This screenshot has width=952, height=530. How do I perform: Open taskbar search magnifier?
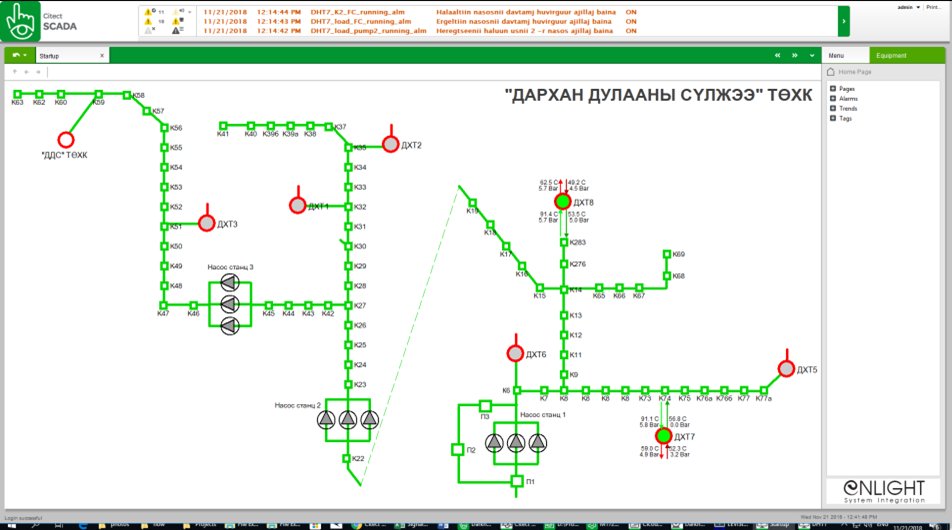click(34, 525)
